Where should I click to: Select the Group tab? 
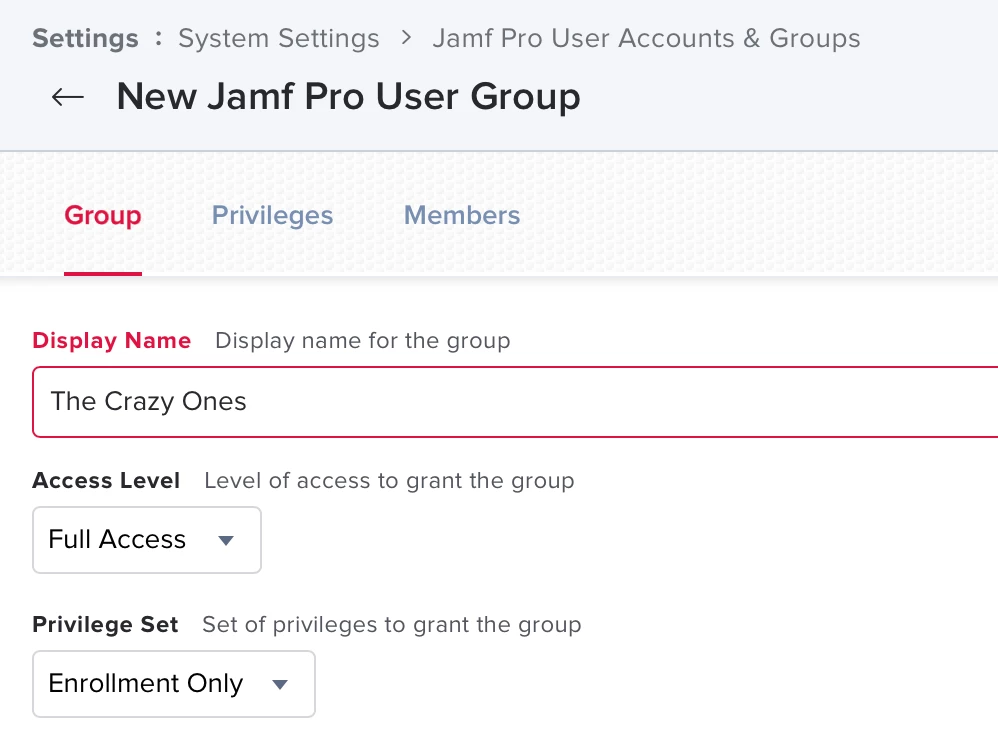[x=102, y=215]
